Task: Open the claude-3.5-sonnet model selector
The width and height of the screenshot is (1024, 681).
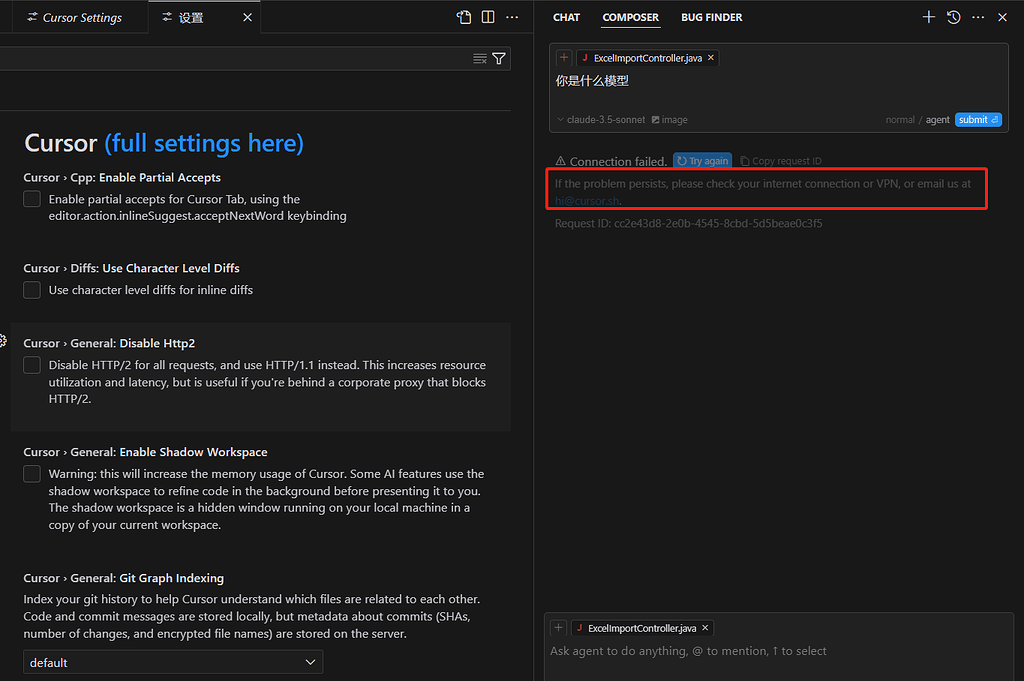Action: click(x=601, y=119)
